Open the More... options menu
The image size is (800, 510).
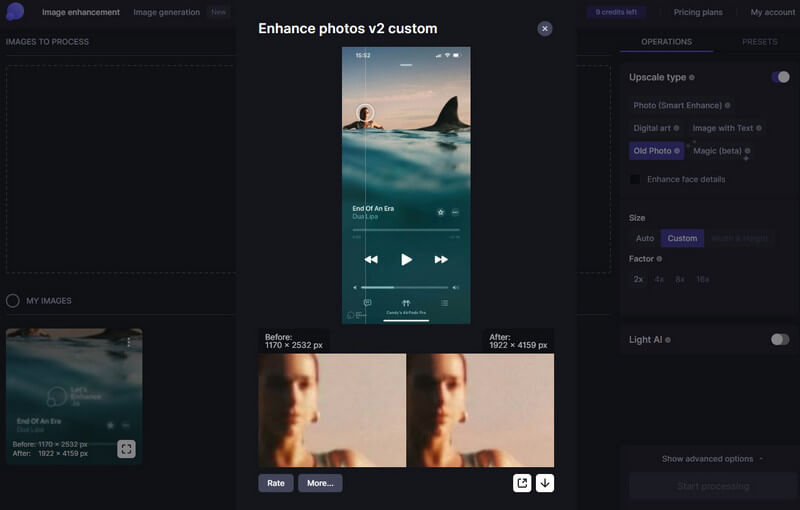click(x=320, y=483)
